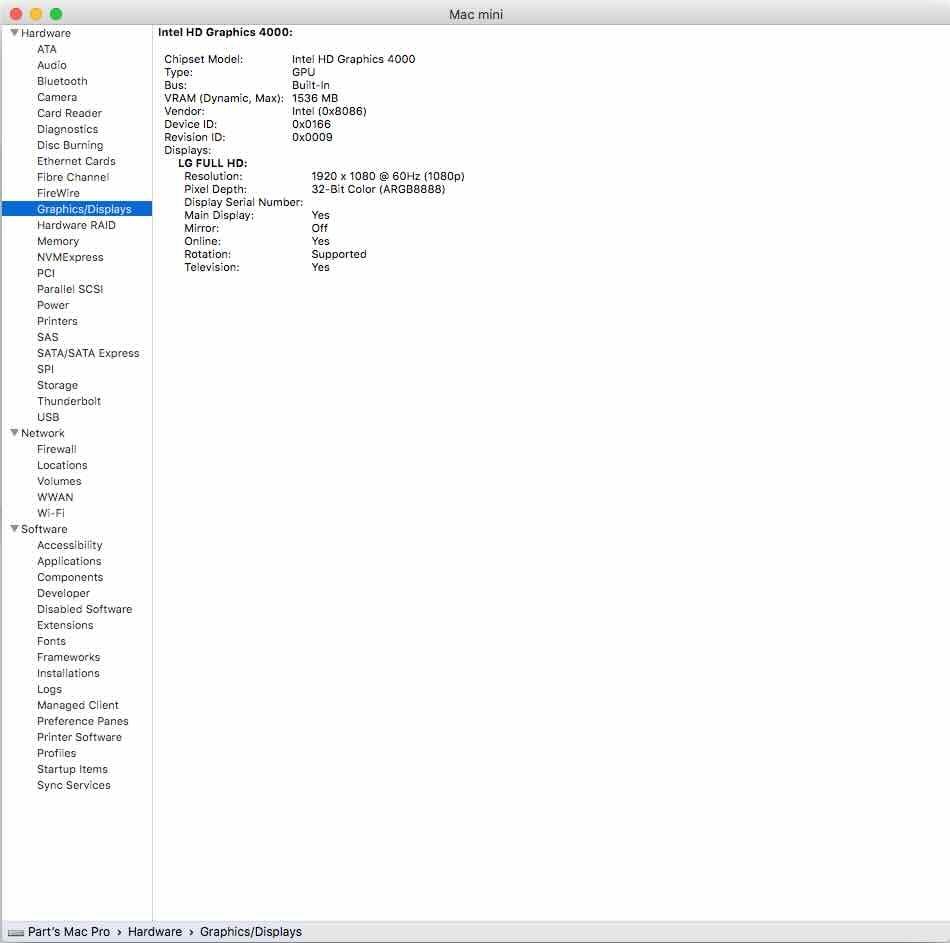Open the NVMExpress entry
Image resolution: width=950 pixels, height=943 pixels.
(70, 258)
